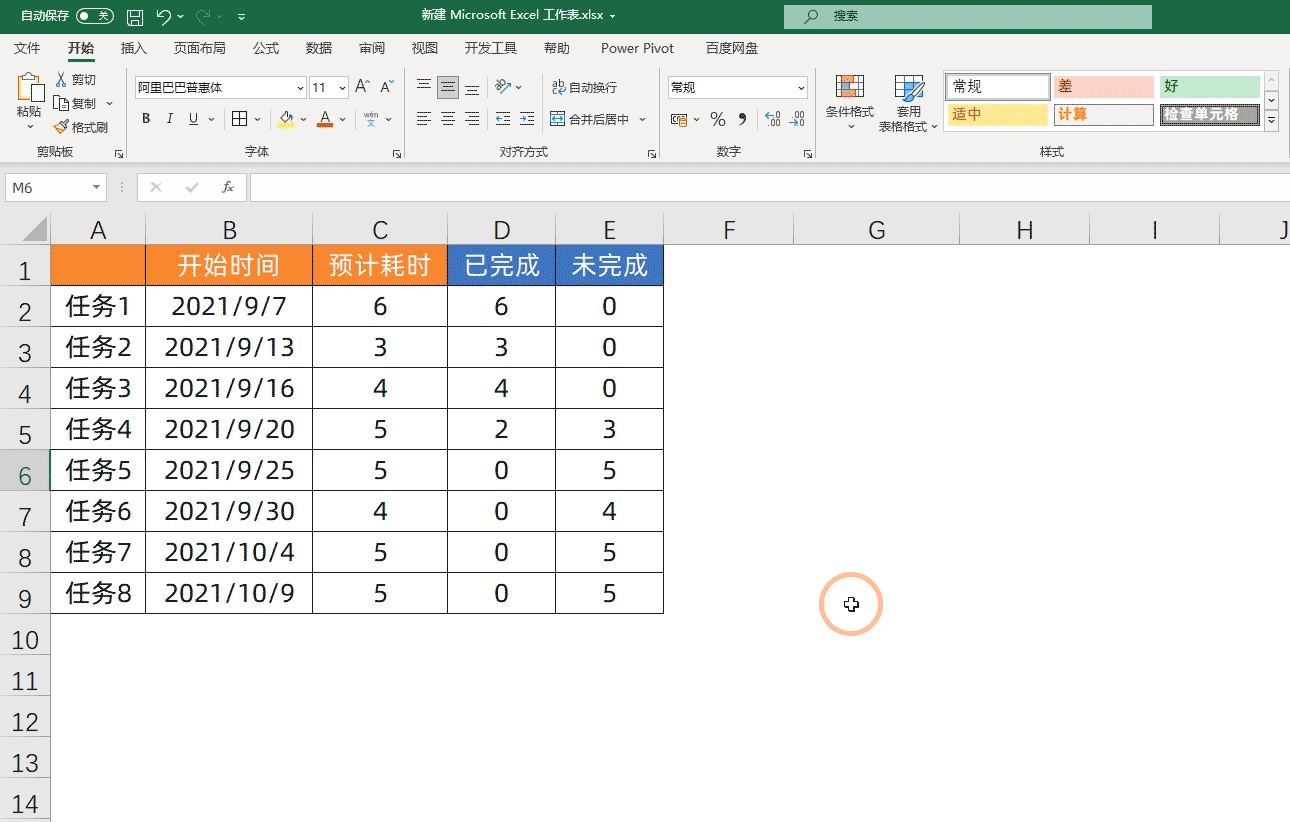Image resolution: width=1290 pixels, height=822 pixels.
Task: Expand the 合并后居中 dropdown arrow
Action: (x=642, y=119)
